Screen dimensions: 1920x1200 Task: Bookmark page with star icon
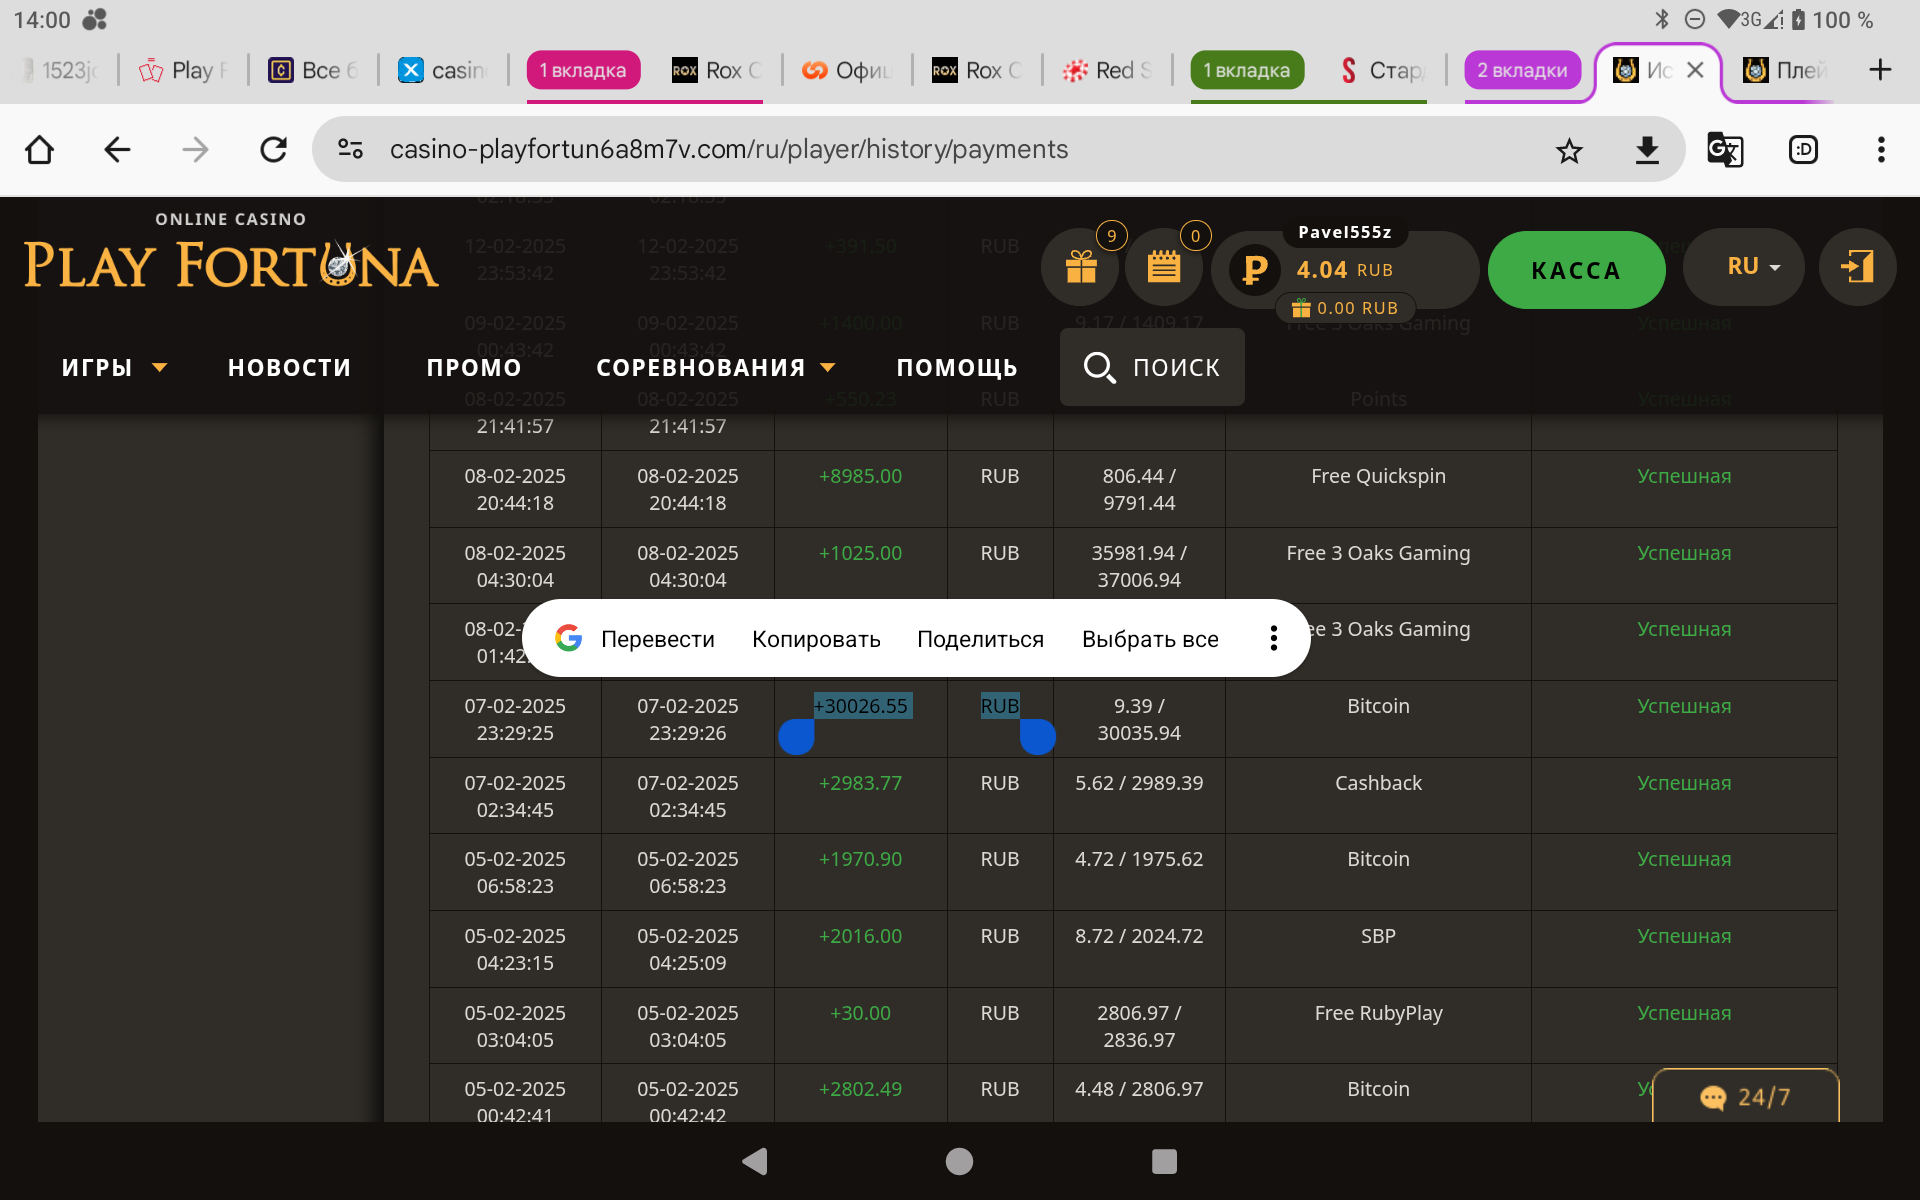click(x=1569, y=150)
